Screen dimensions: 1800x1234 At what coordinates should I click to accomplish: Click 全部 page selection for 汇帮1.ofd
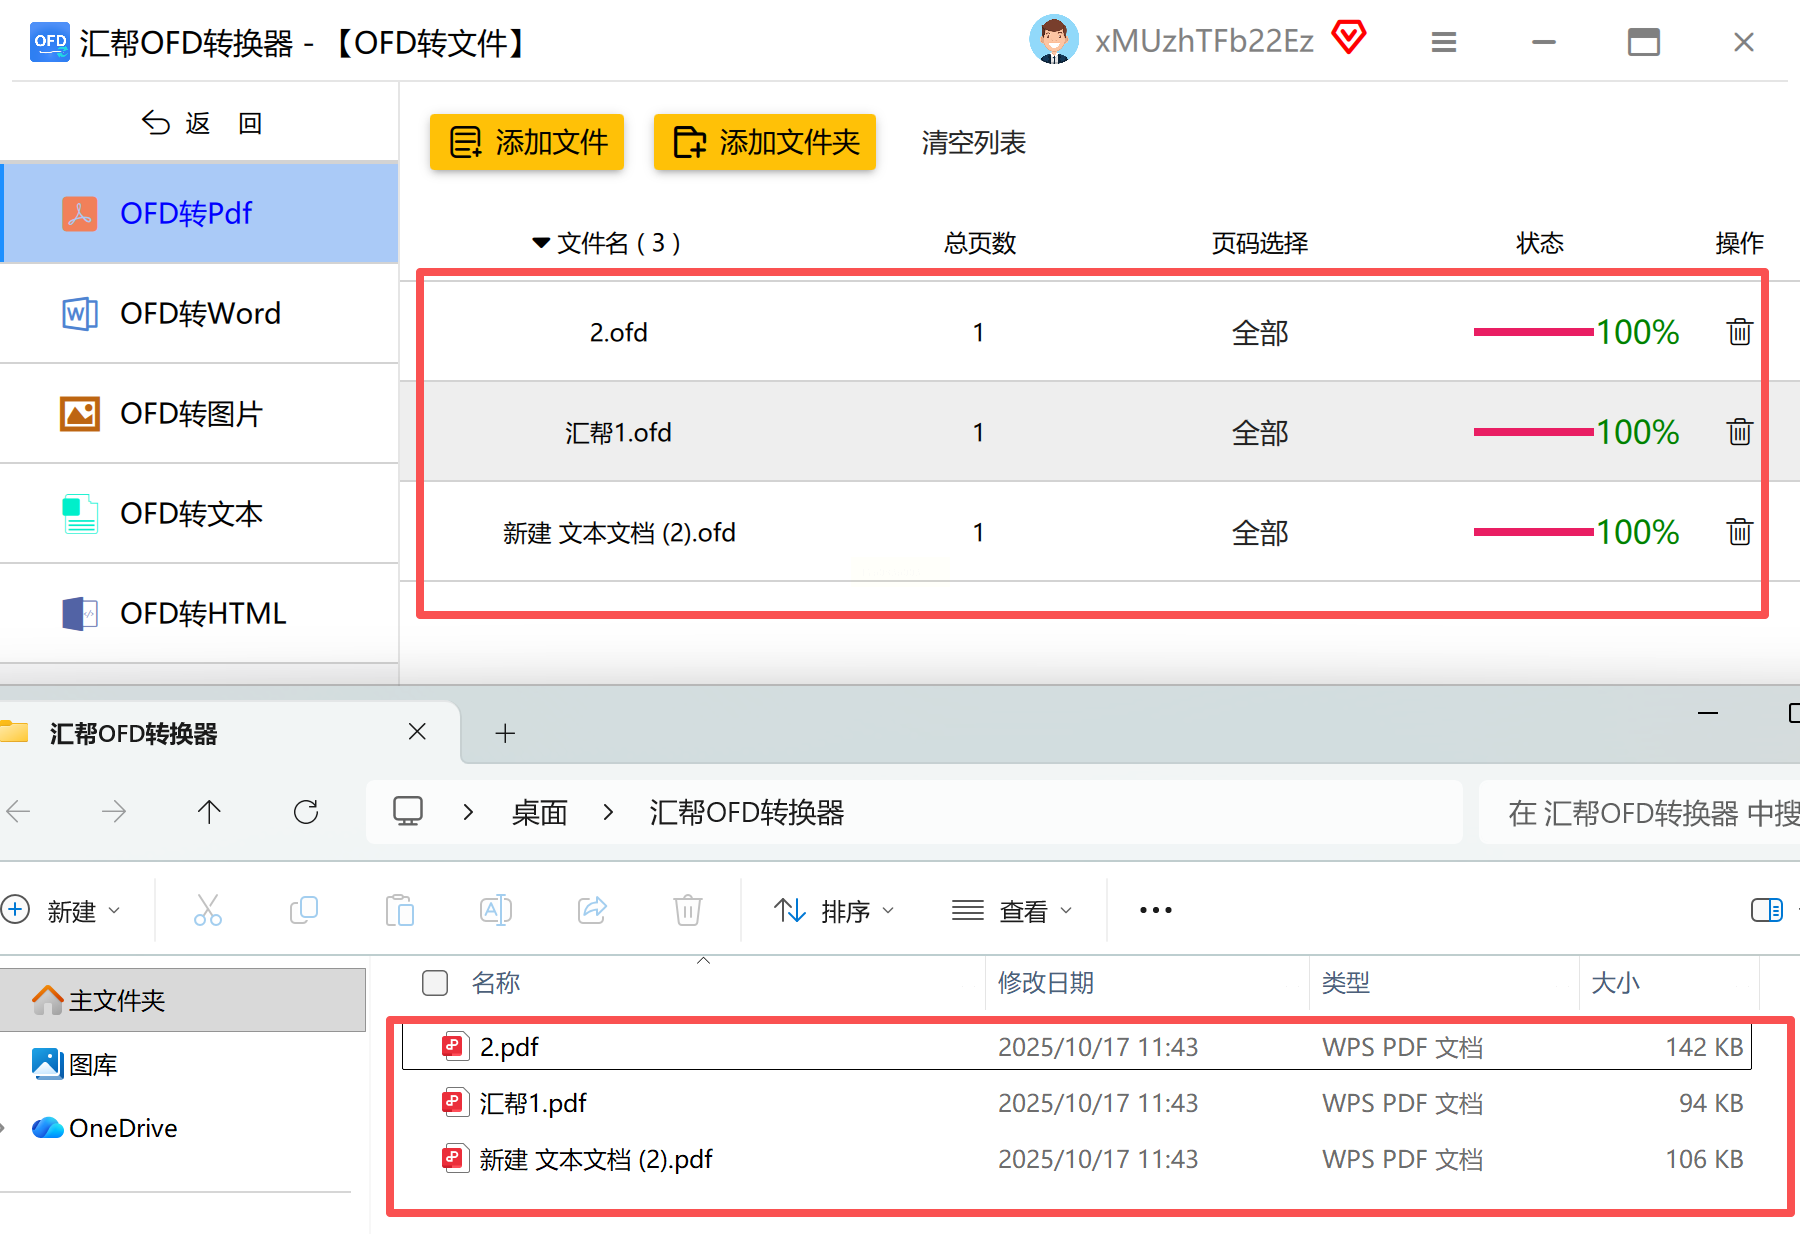click(x=1260, y=433)
